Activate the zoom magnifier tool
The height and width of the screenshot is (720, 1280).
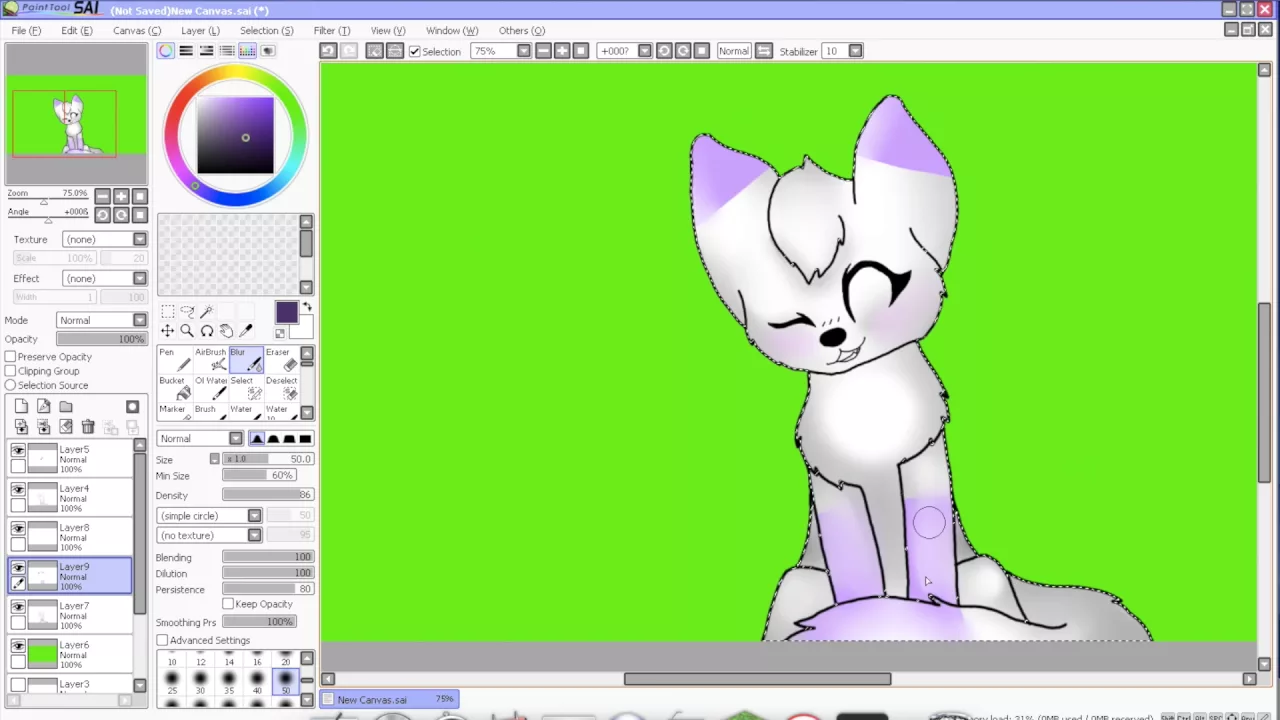click(x=187, y=331)
